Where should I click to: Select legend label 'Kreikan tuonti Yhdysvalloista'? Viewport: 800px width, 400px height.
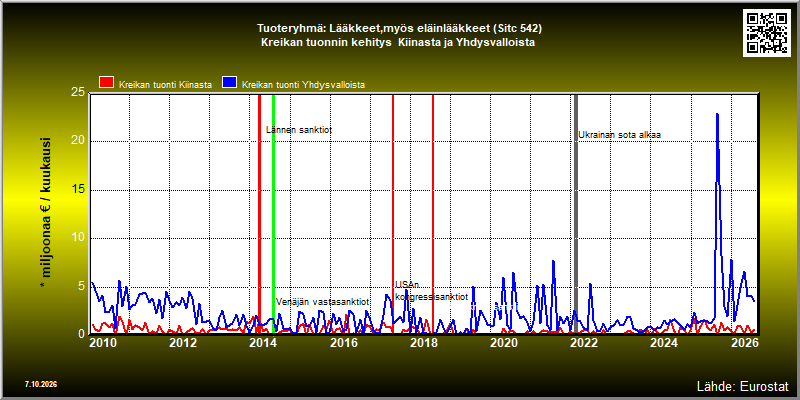(x=303, y=85)
